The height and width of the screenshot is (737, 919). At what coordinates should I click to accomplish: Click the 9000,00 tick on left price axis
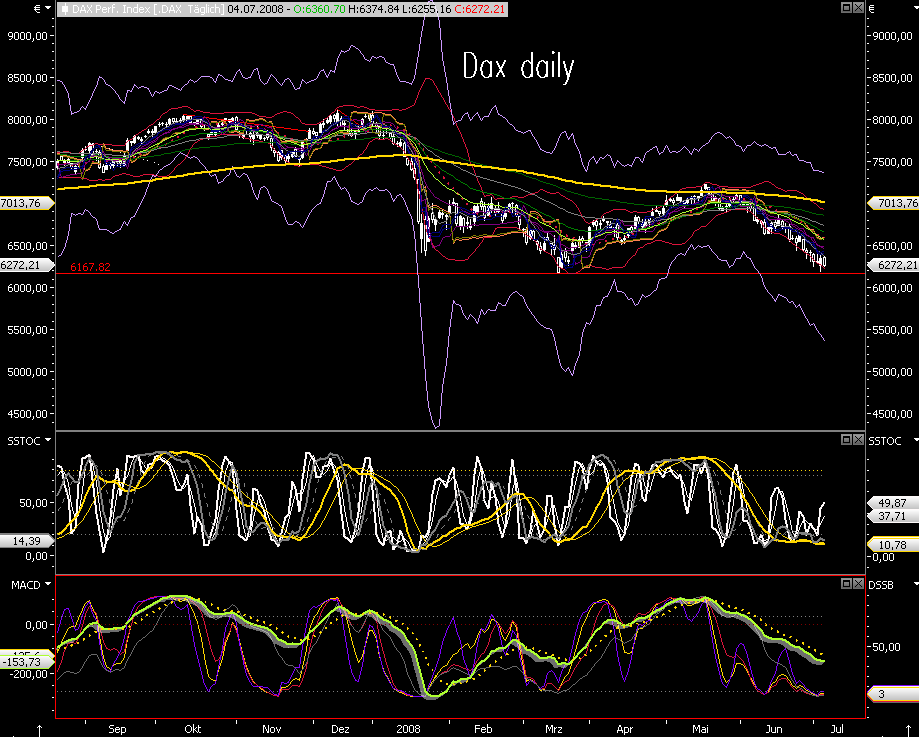click(28, 36)
